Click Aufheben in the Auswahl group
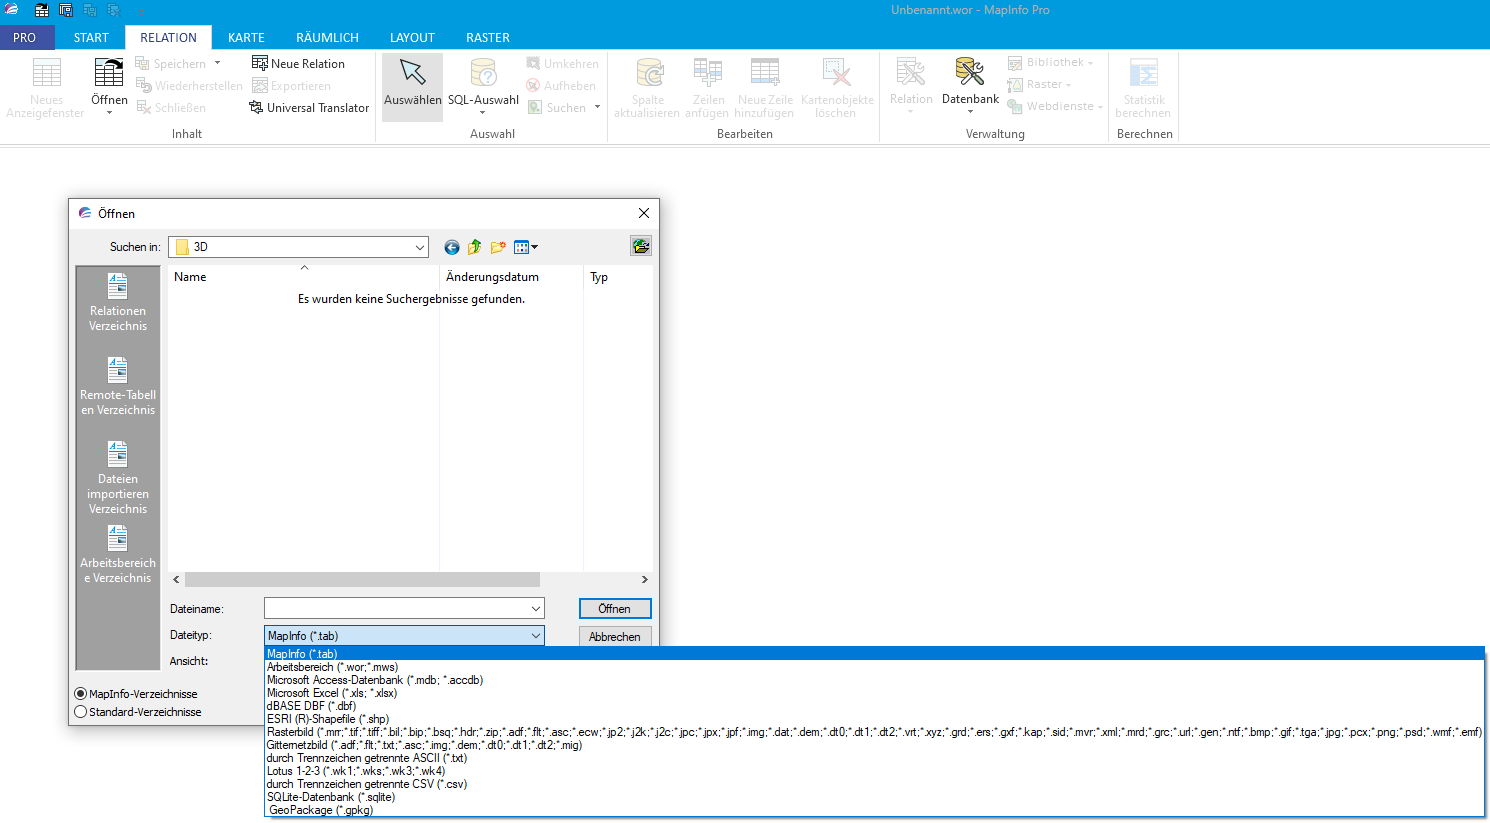This screenshot has height=823, width=1490. point(561,85)
